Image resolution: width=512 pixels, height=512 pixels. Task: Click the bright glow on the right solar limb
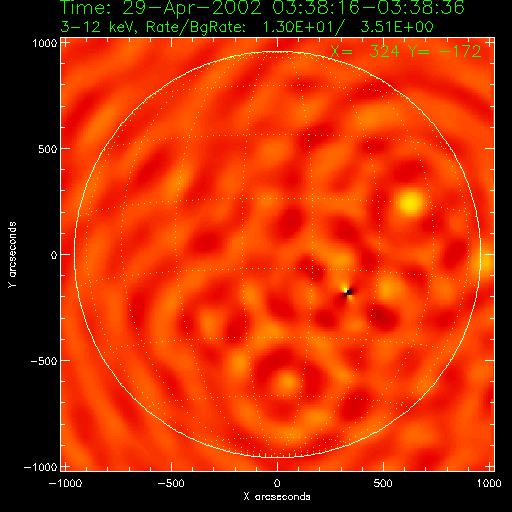[487, 262]
